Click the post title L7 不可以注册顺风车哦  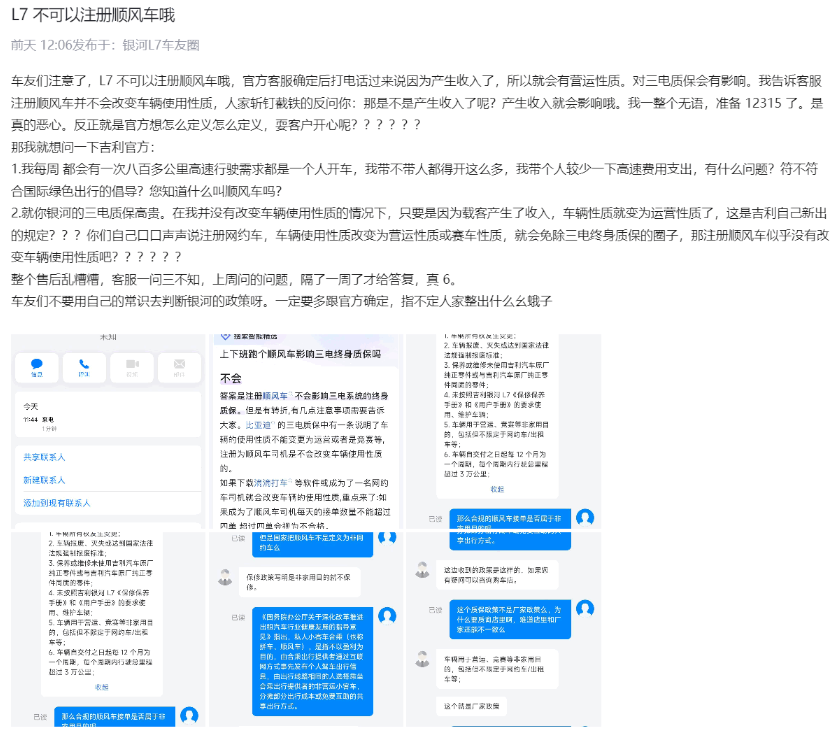click(x=93, y=15)
